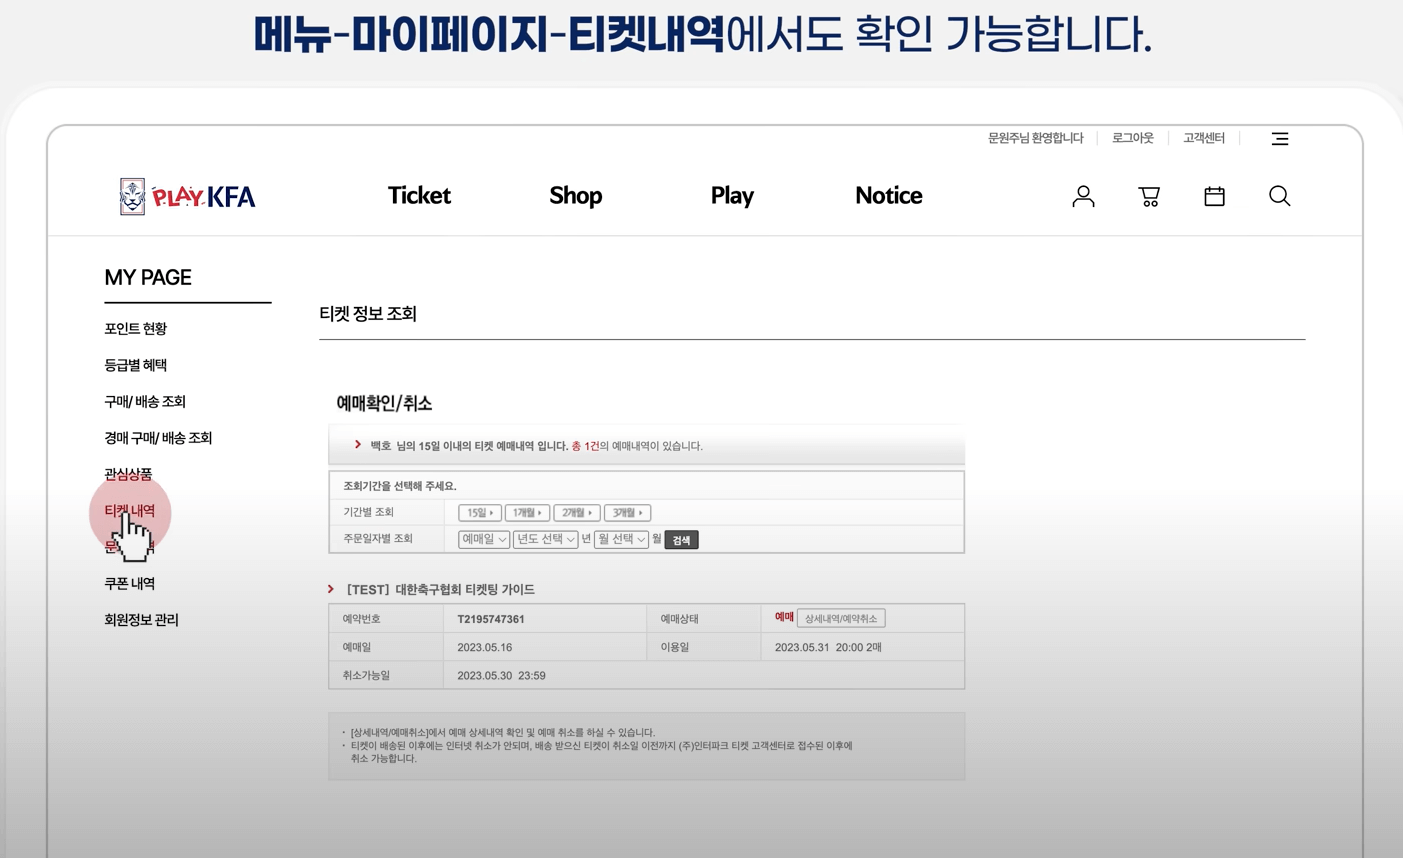This screenshot has width=1403, height=858.
Task: Open the search icon
Action: 1280,196
